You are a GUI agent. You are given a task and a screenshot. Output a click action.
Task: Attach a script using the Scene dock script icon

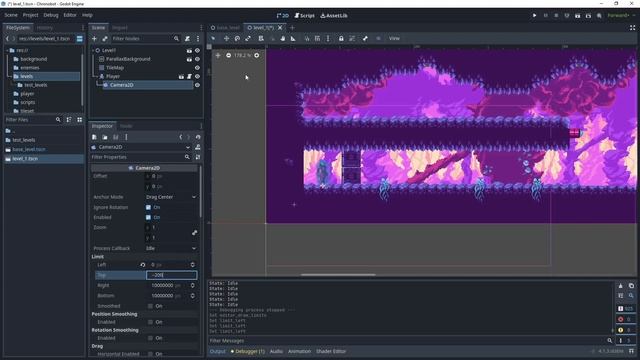pos(187,38)
